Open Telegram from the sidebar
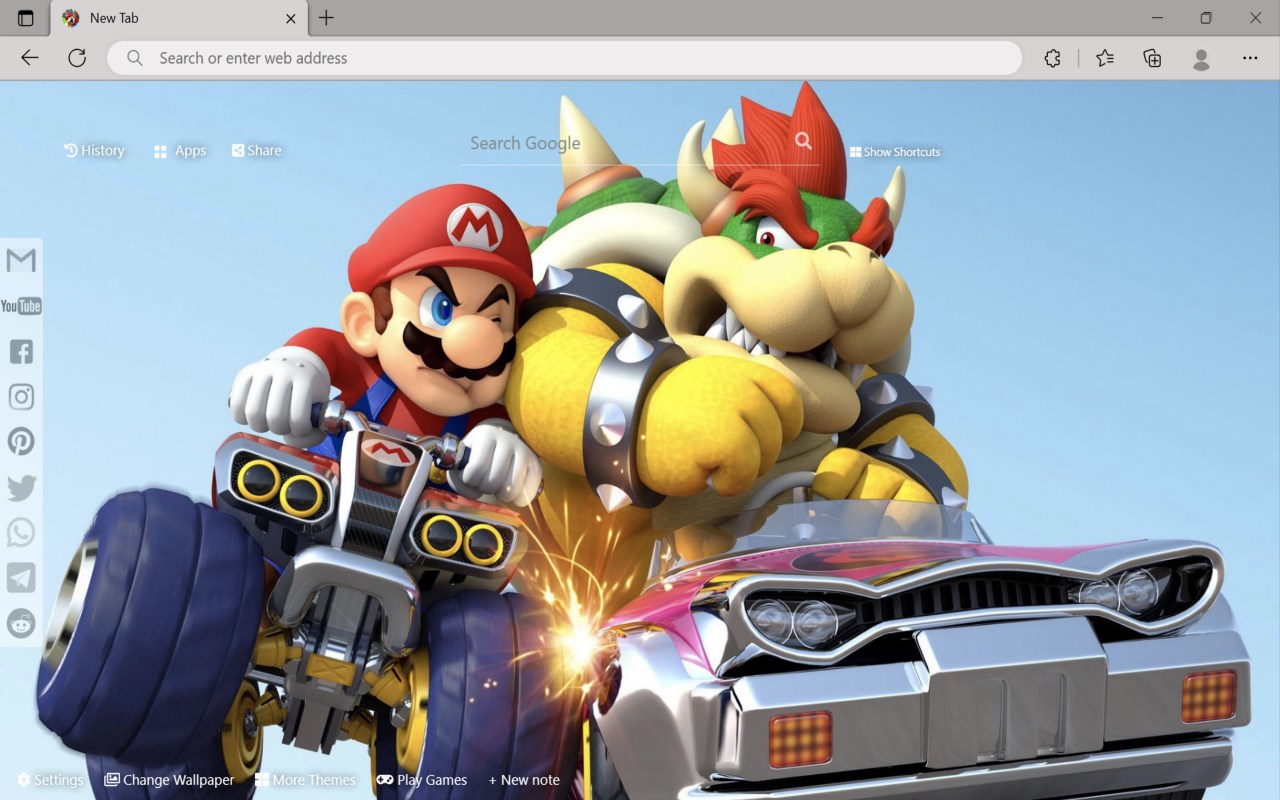The width and height of the screenshot is (1280, 800). pyautogui.click(x=21, y=578)
